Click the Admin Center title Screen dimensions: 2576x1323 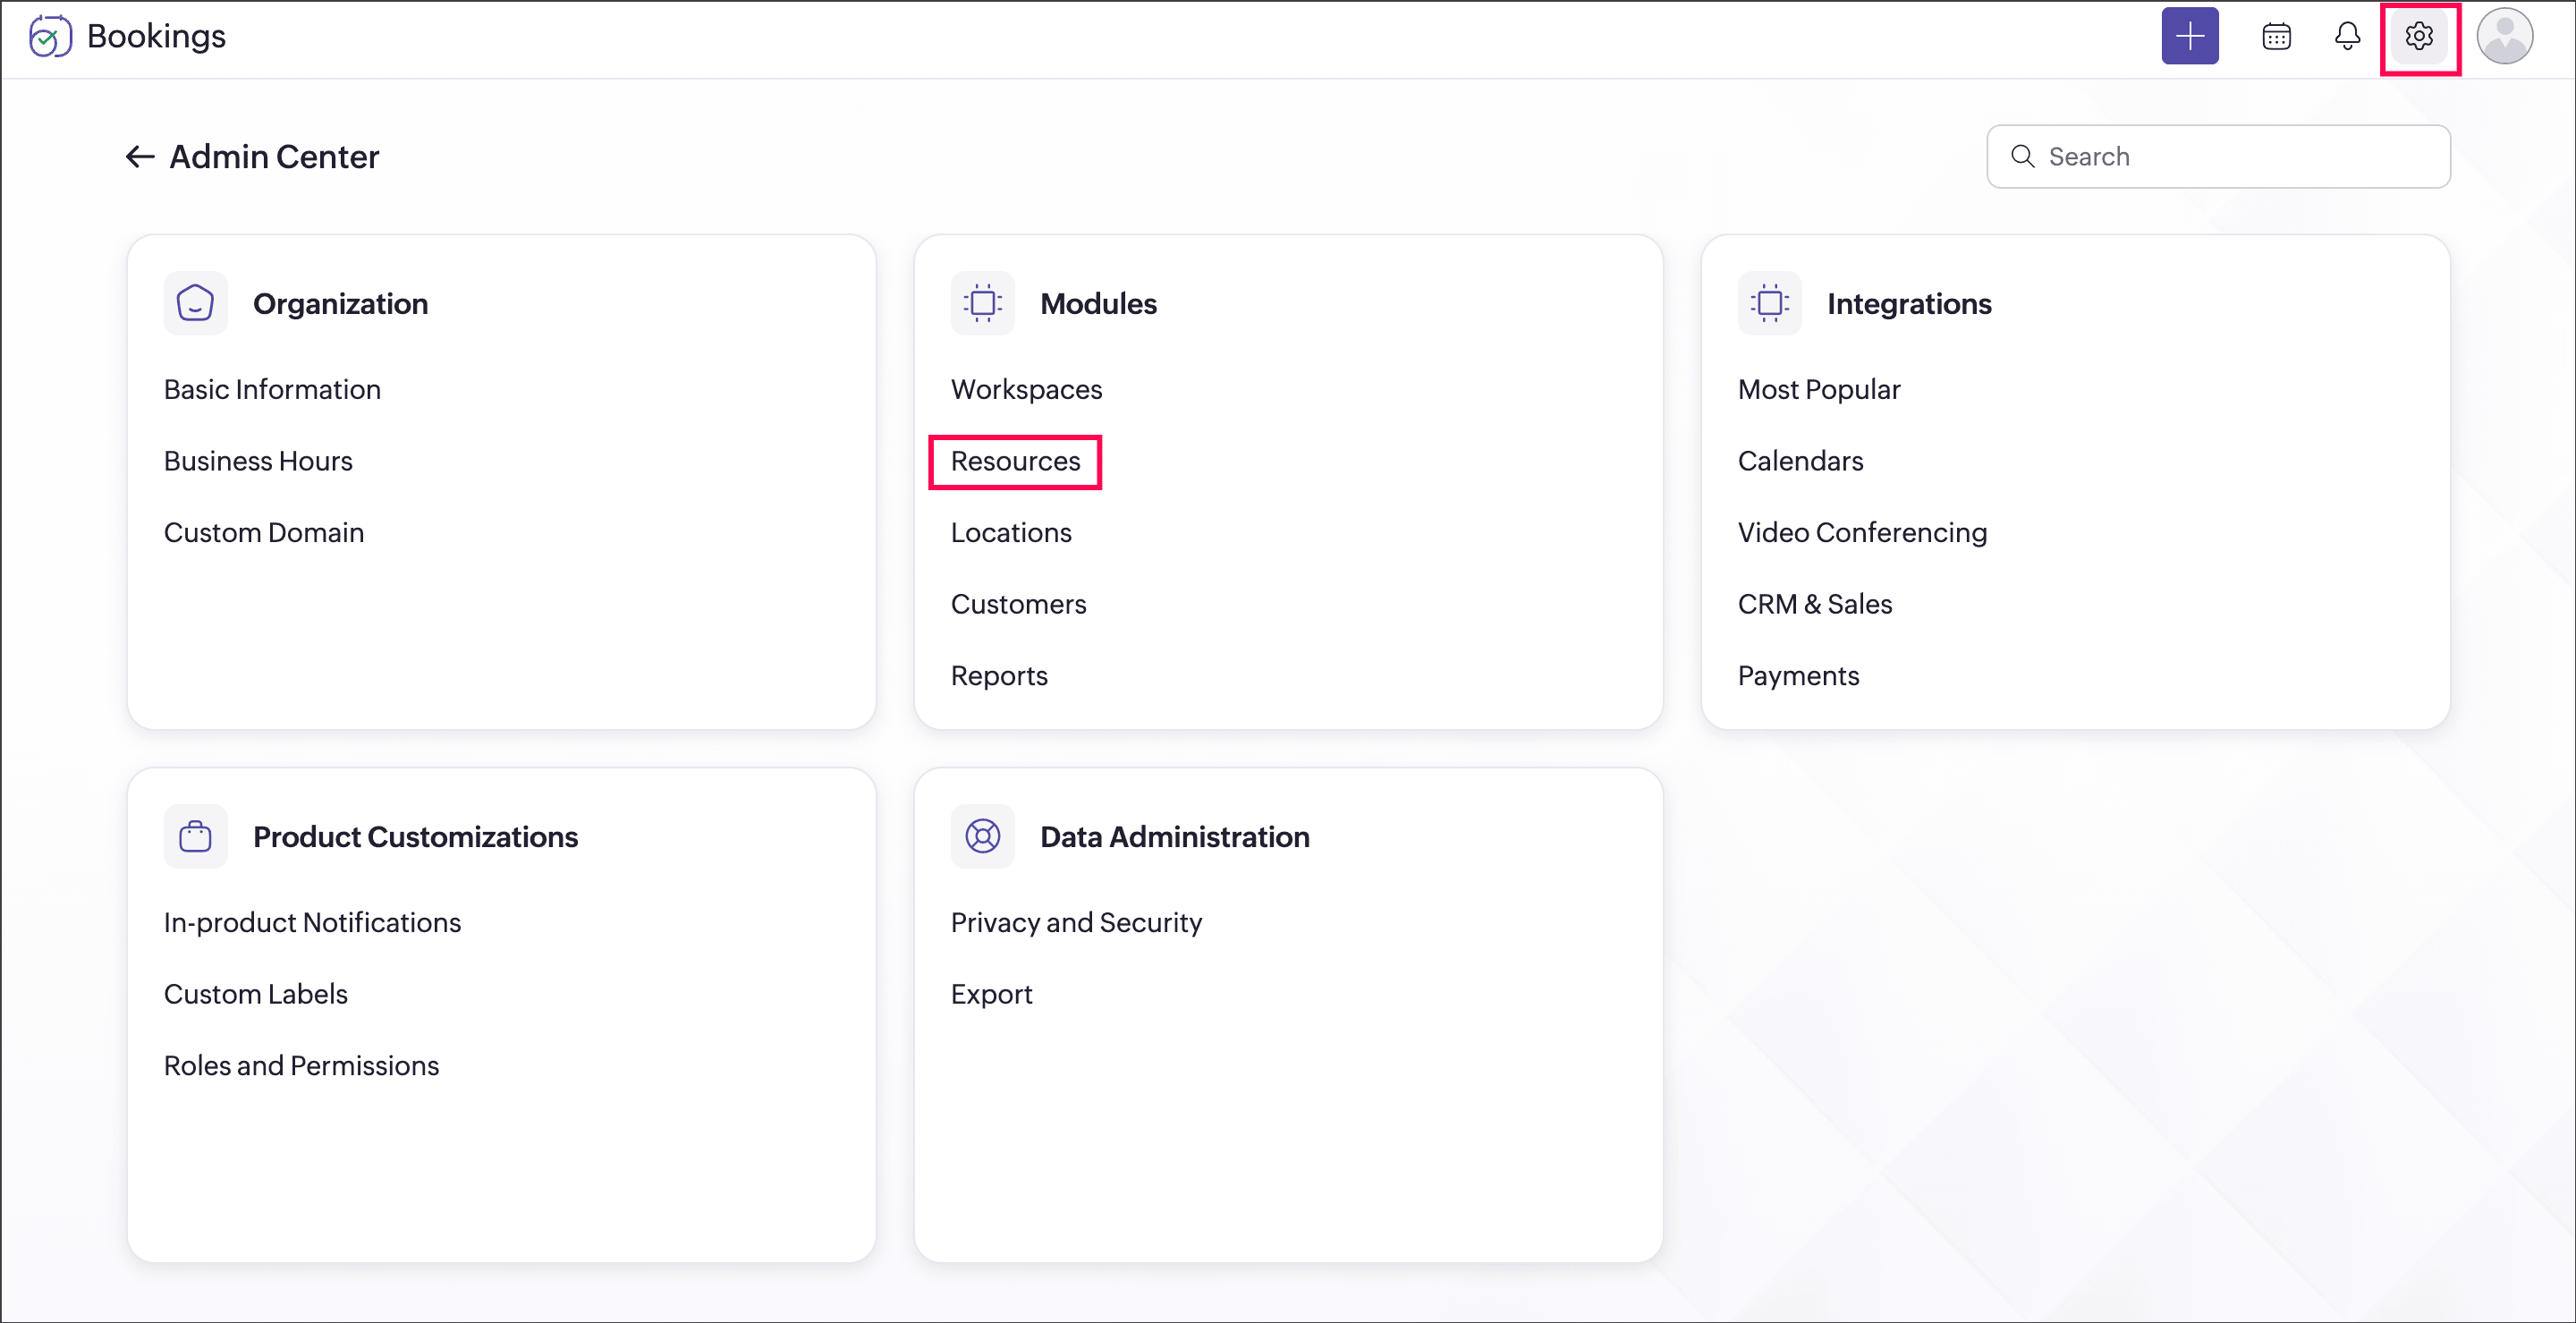click(x=274, y=157)
